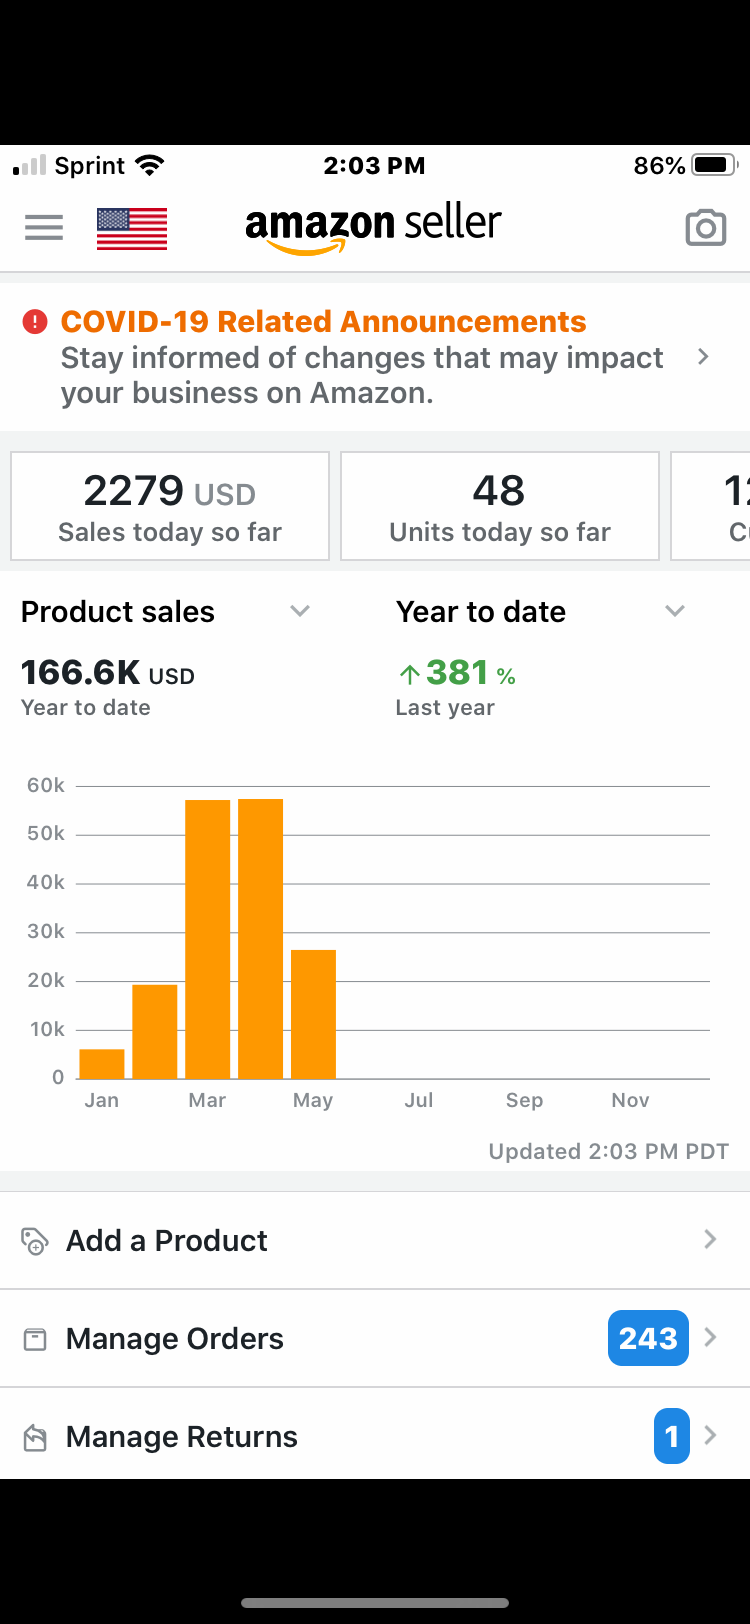The width and height of the screenshot is (750, 1624).
Task: Open Manage Orders menu item
Action: [175, 1339]
